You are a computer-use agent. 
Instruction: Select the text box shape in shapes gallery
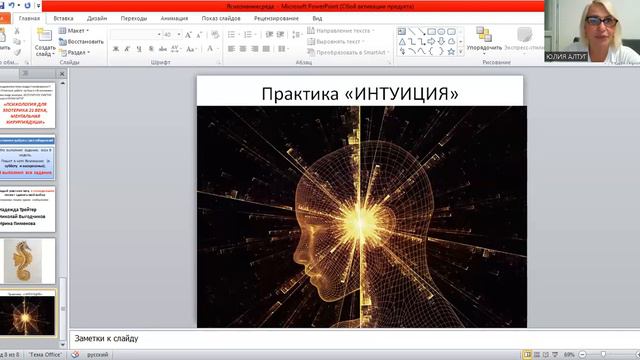click(402, 31)
